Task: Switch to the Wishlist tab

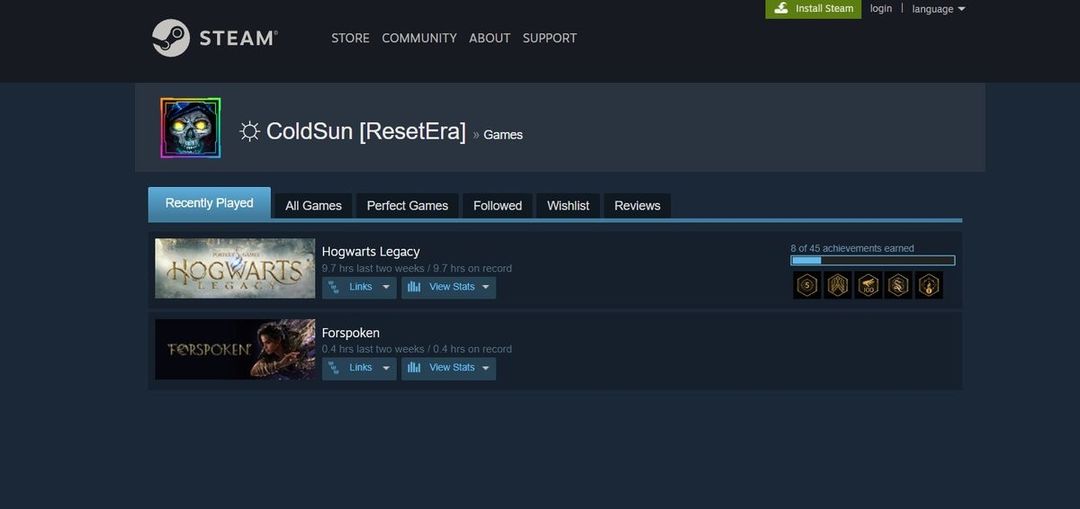Action: pos(568,206)
